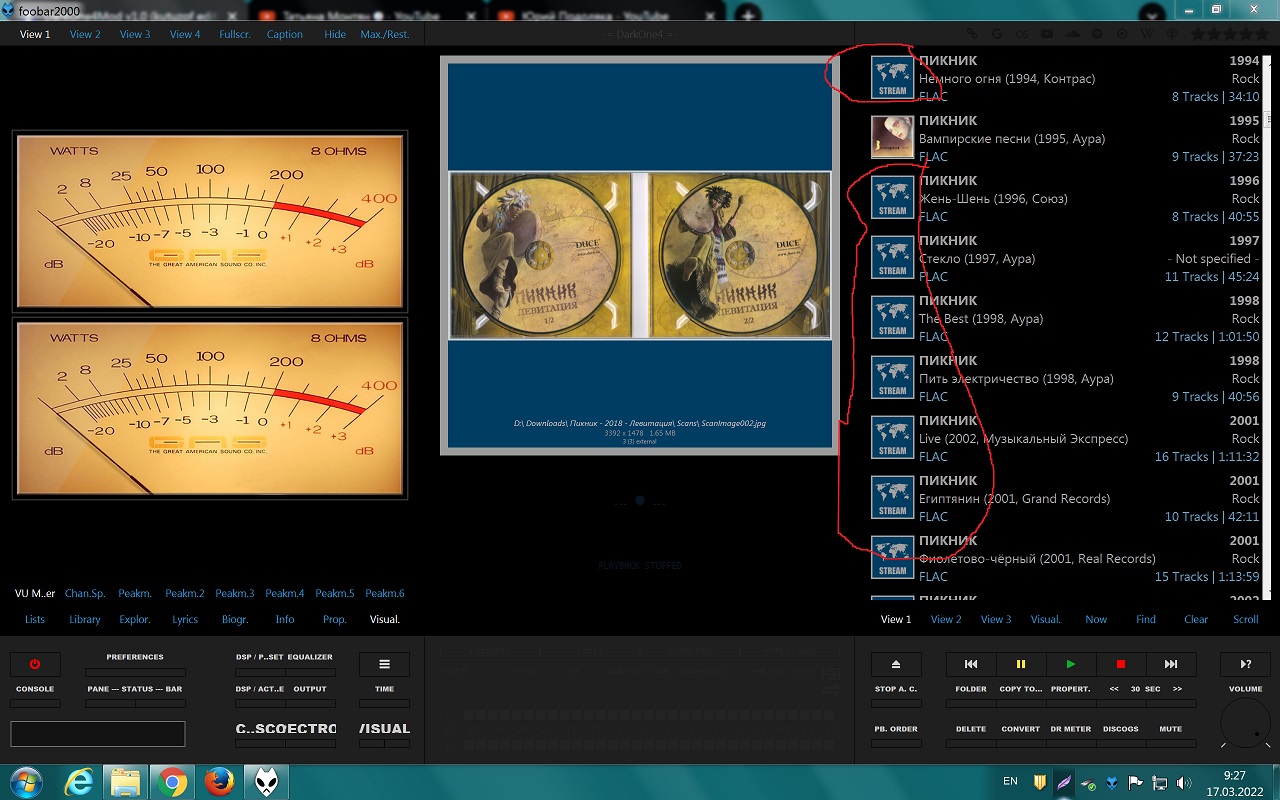Screen dimensions: 1280x800
Task: Open the hamburger menu above TIME
Action: coord(384,664)
